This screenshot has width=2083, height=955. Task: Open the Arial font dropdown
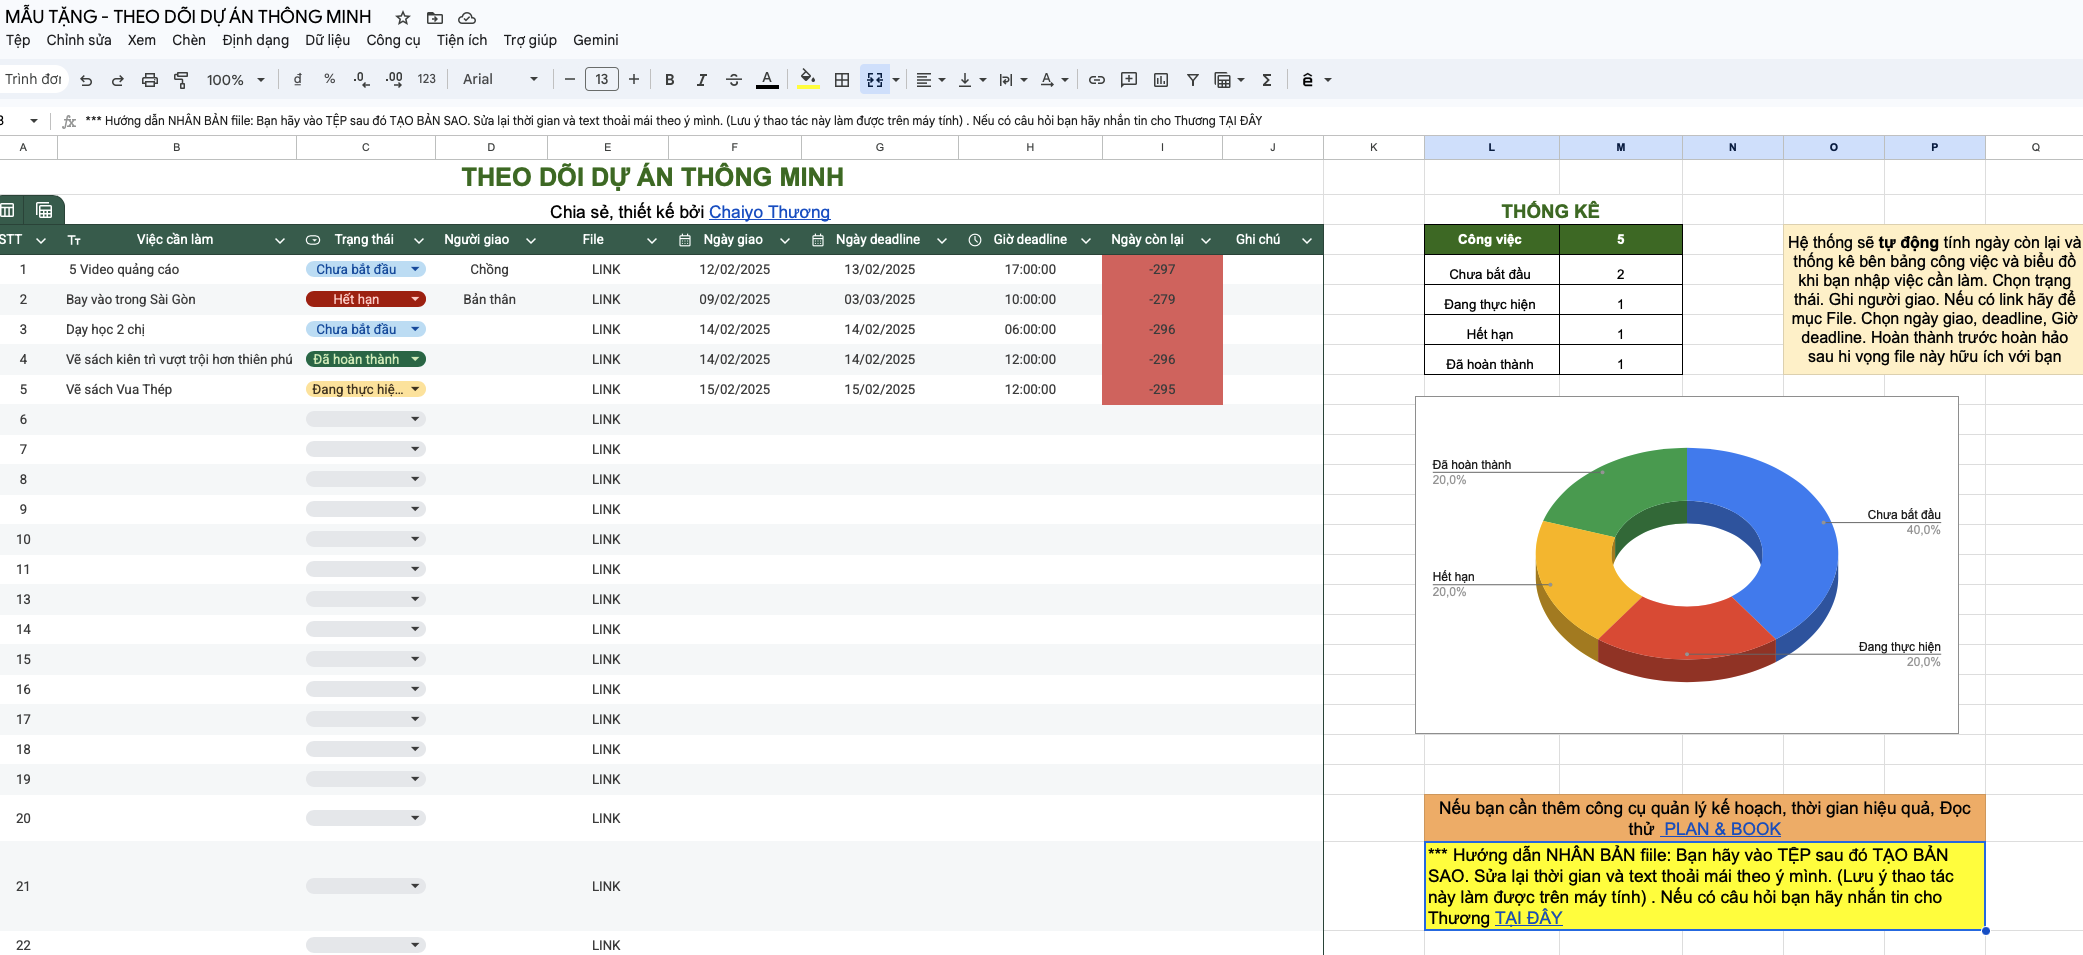click(500, 80)
